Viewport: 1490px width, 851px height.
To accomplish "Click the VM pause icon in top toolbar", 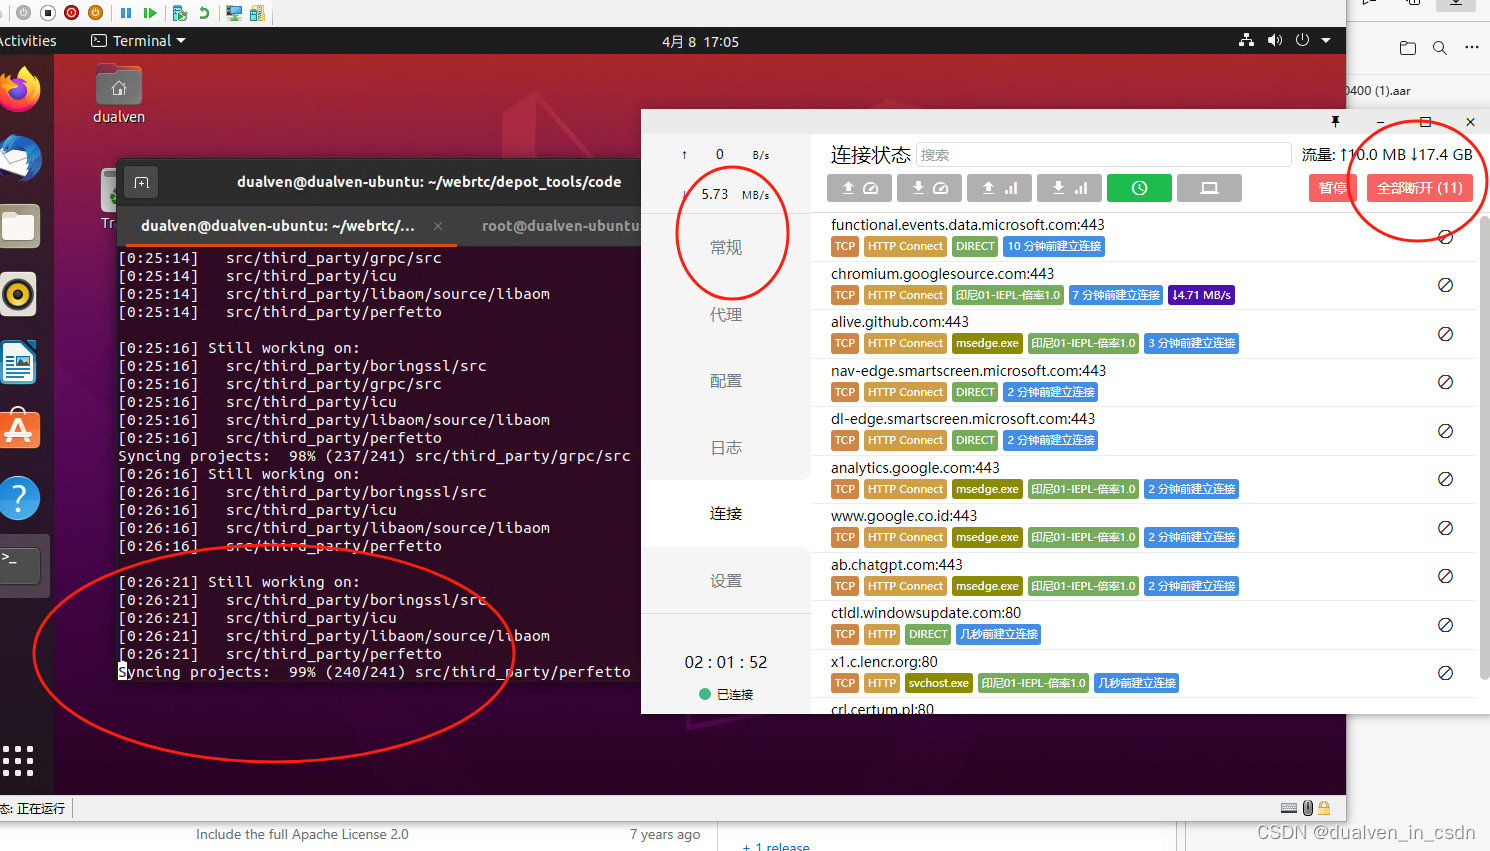I will pos(126,13).
